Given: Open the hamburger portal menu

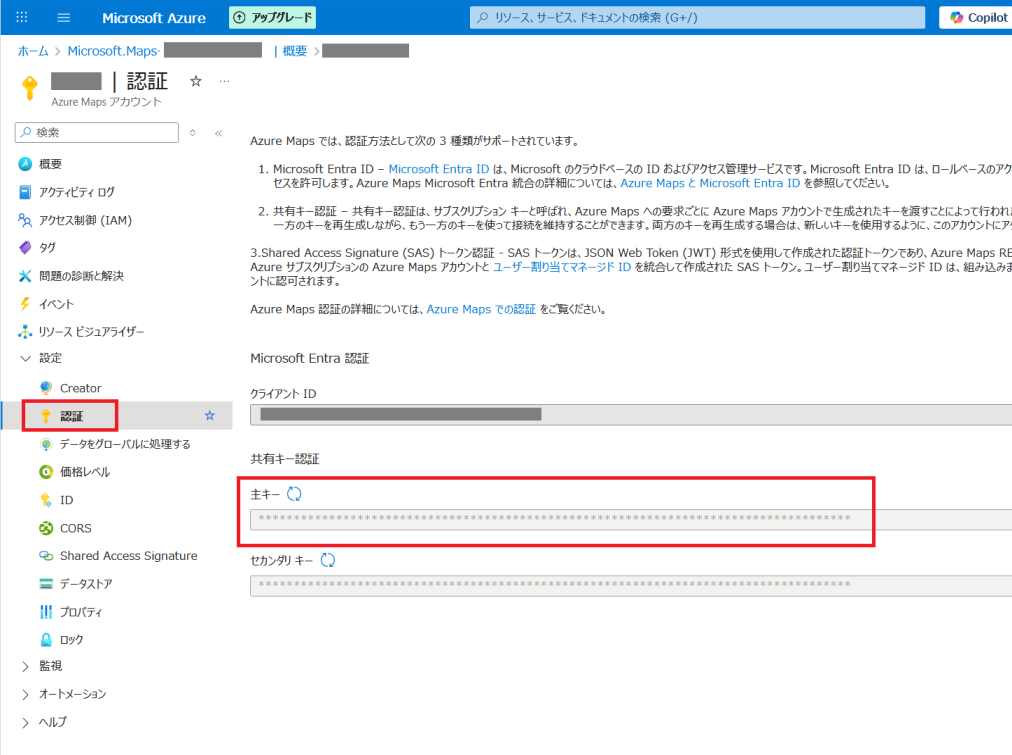Looking at the screenshot, I should point(63,17).
